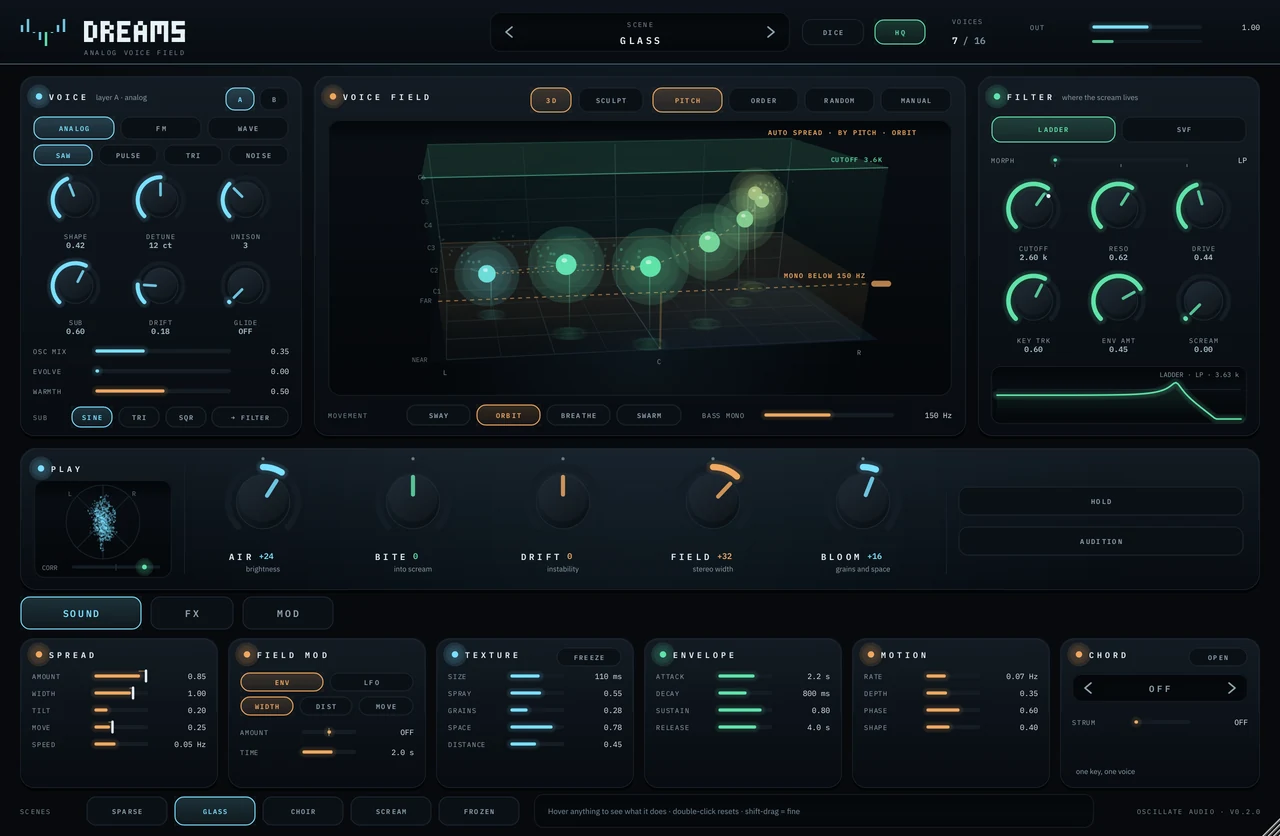Adjust the output level slider
1280x836 pixels.
(1147, 27)
